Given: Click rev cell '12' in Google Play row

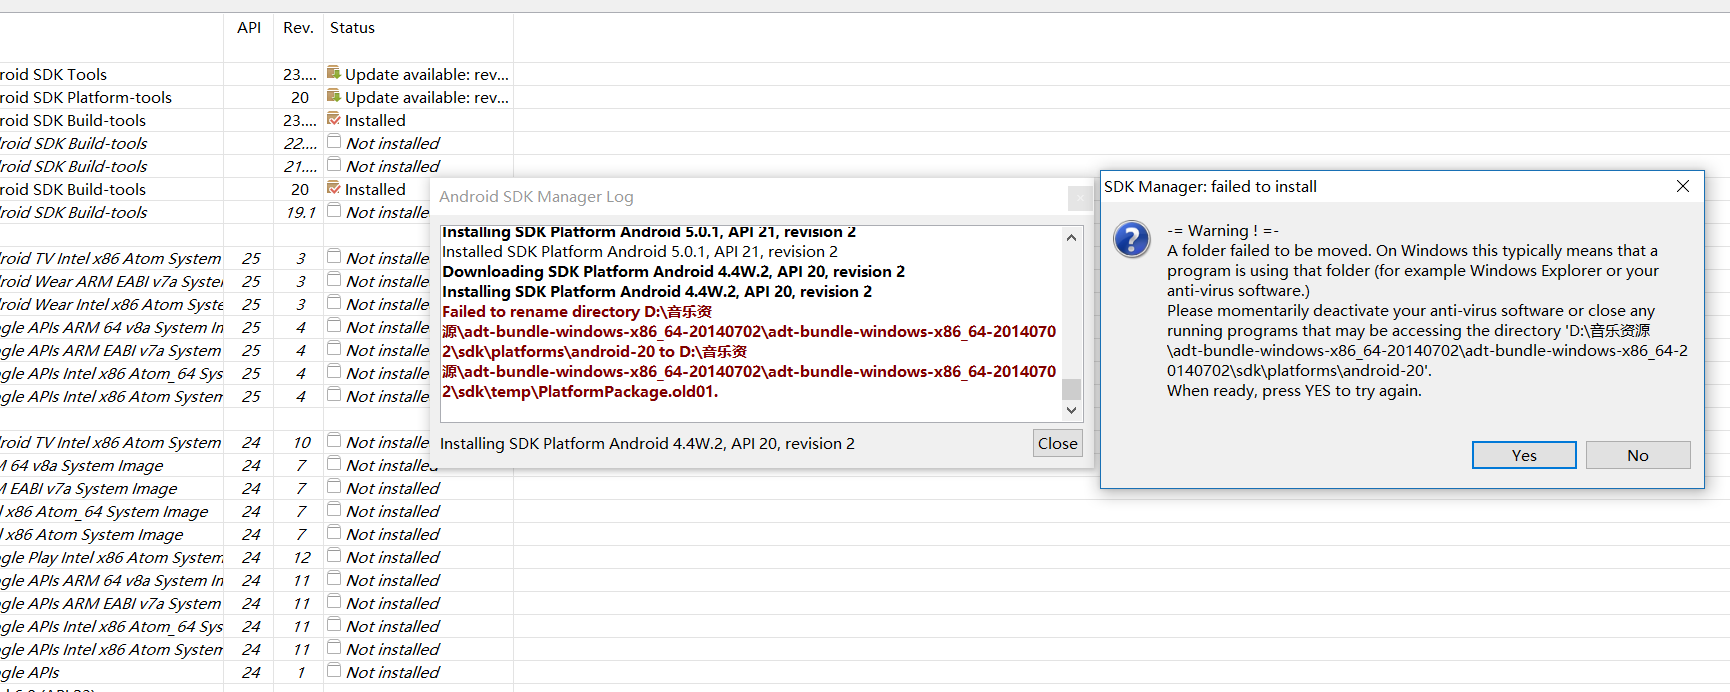Looking at the screenshot, I should pyautogui.click(x=302, y=557).
